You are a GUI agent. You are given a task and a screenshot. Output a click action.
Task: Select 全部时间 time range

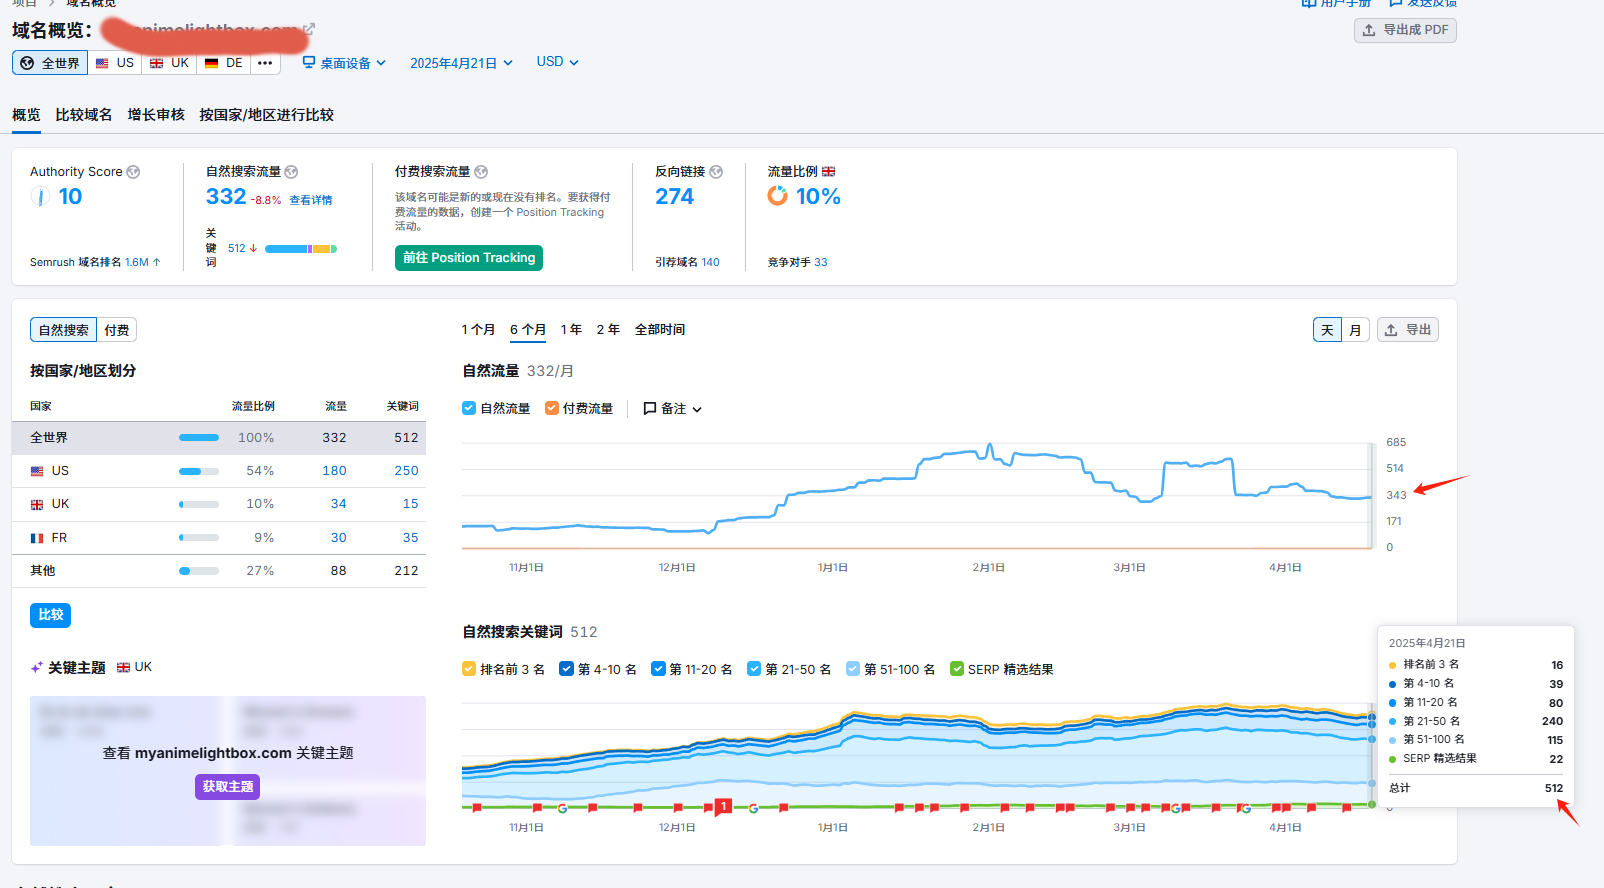[660, 330]
